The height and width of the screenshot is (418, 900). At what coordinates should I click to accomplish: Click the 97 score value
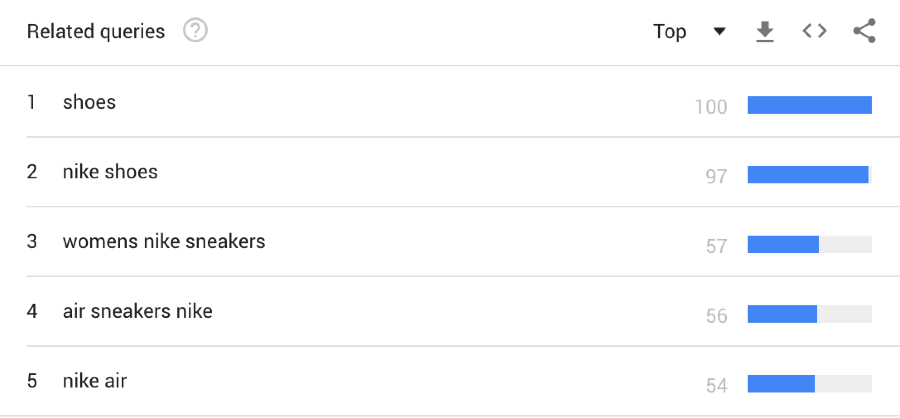(716, 177)
